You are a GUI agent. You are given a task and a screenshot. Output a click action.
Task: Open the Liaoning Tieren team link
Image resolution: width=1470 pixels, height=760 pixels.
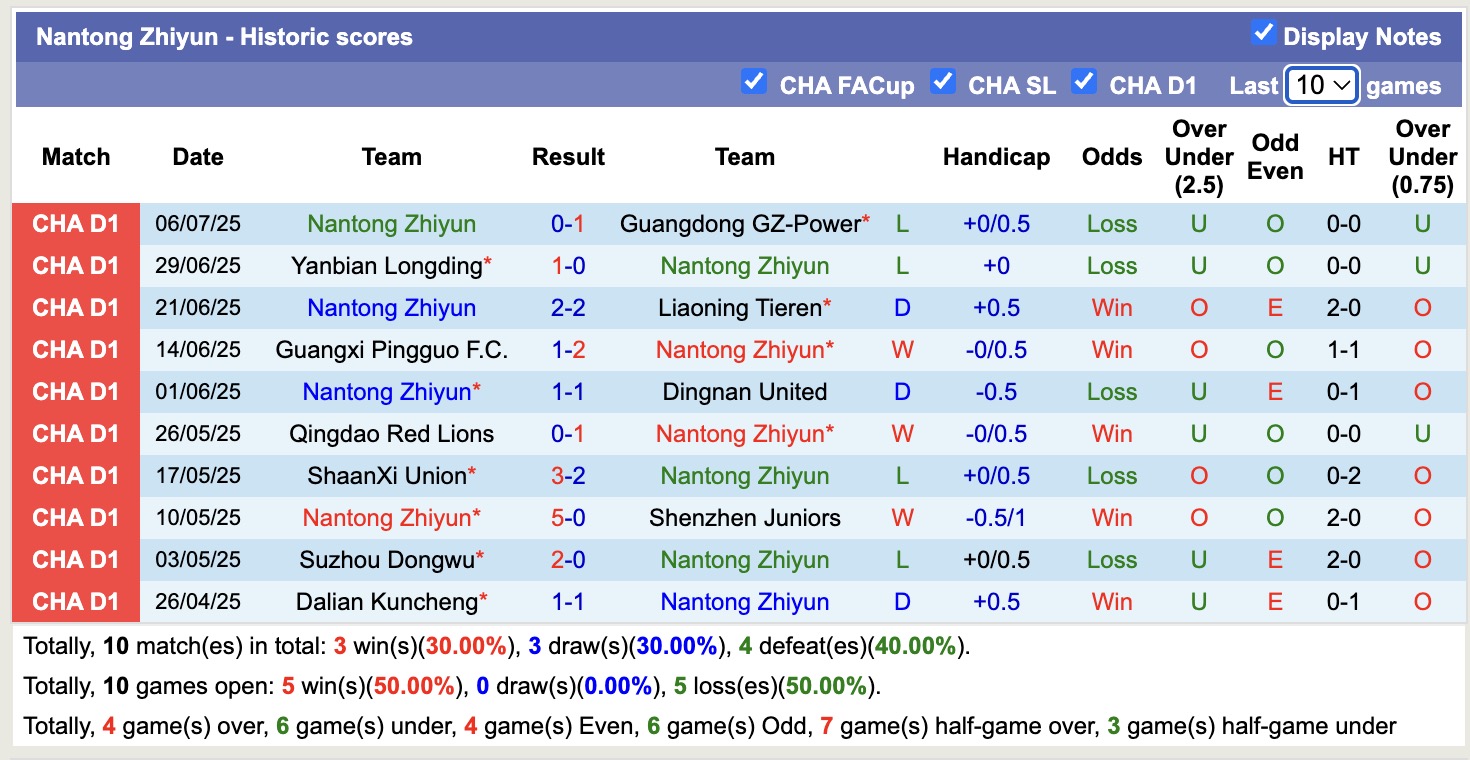pyautogui.click(x=740, y=308)
